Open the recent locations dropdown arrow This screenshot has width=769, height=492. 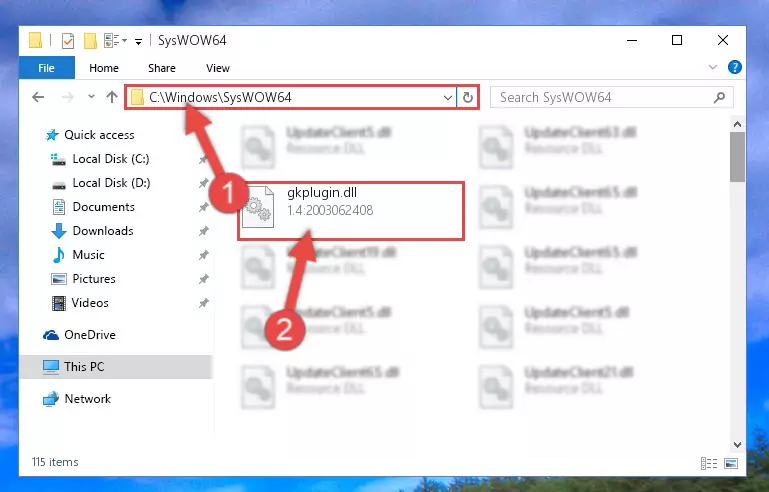tap(91, 97)
